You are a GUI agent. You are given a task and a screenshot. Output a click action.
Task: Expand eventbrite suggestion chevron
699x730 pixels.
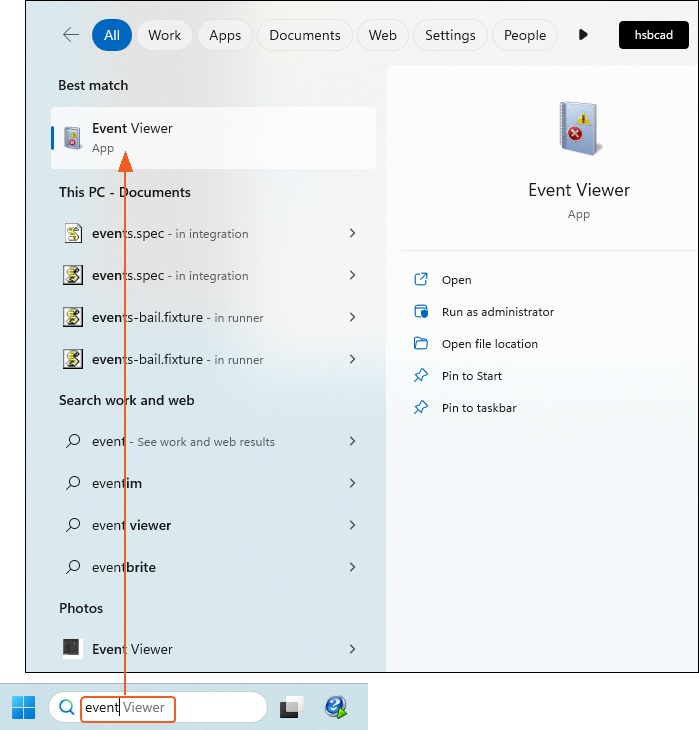coord(353,567)
